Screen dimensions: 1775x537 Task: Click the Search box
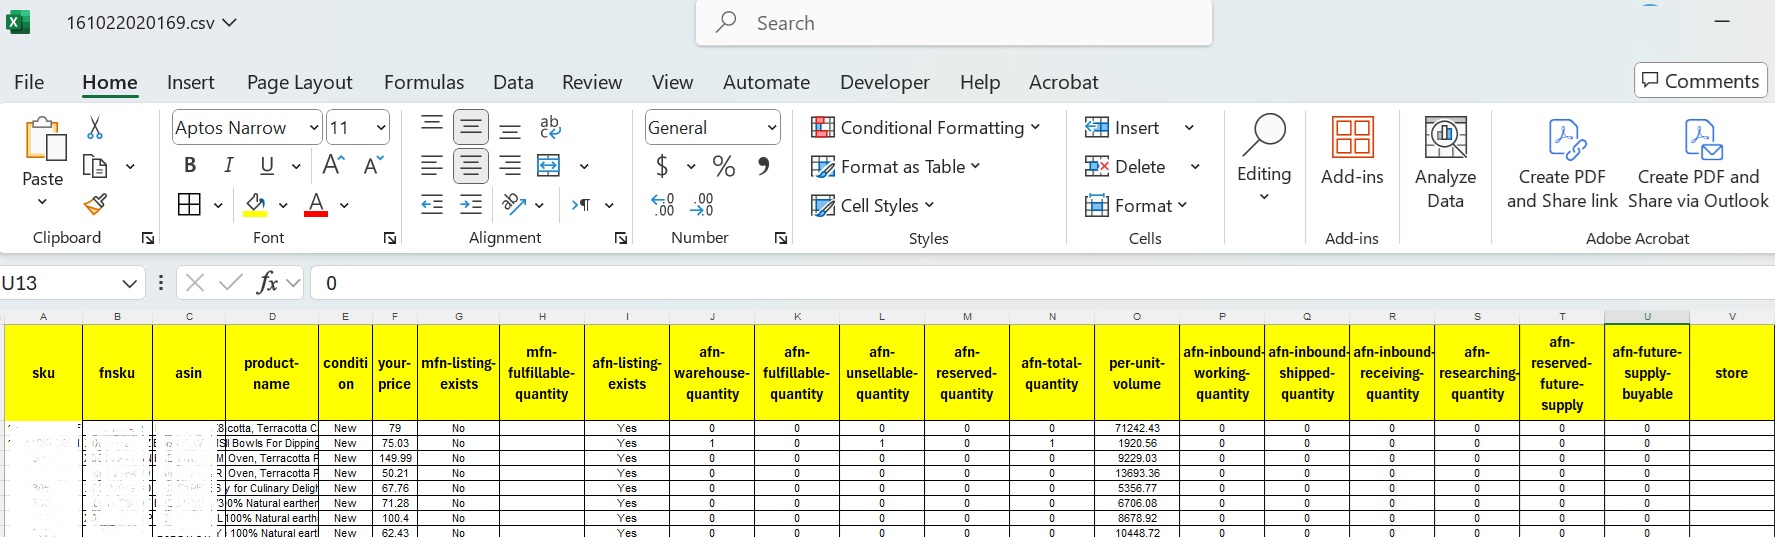tap(954, 23)
